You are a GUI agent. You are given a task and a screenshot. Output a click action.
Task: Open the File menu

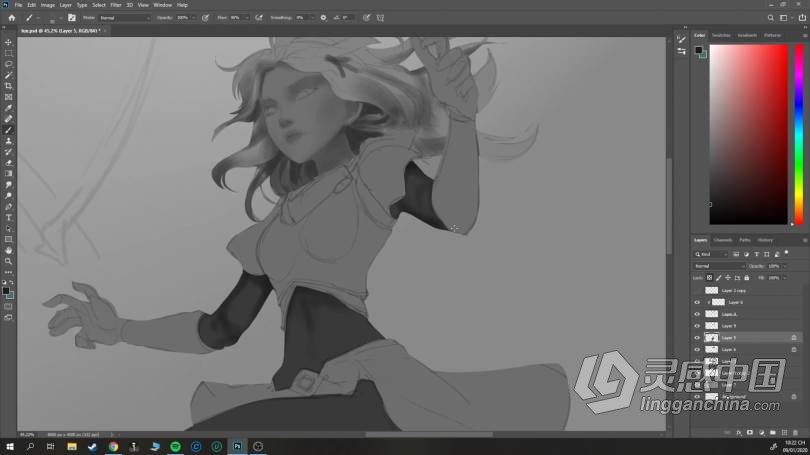click(19, 5)
